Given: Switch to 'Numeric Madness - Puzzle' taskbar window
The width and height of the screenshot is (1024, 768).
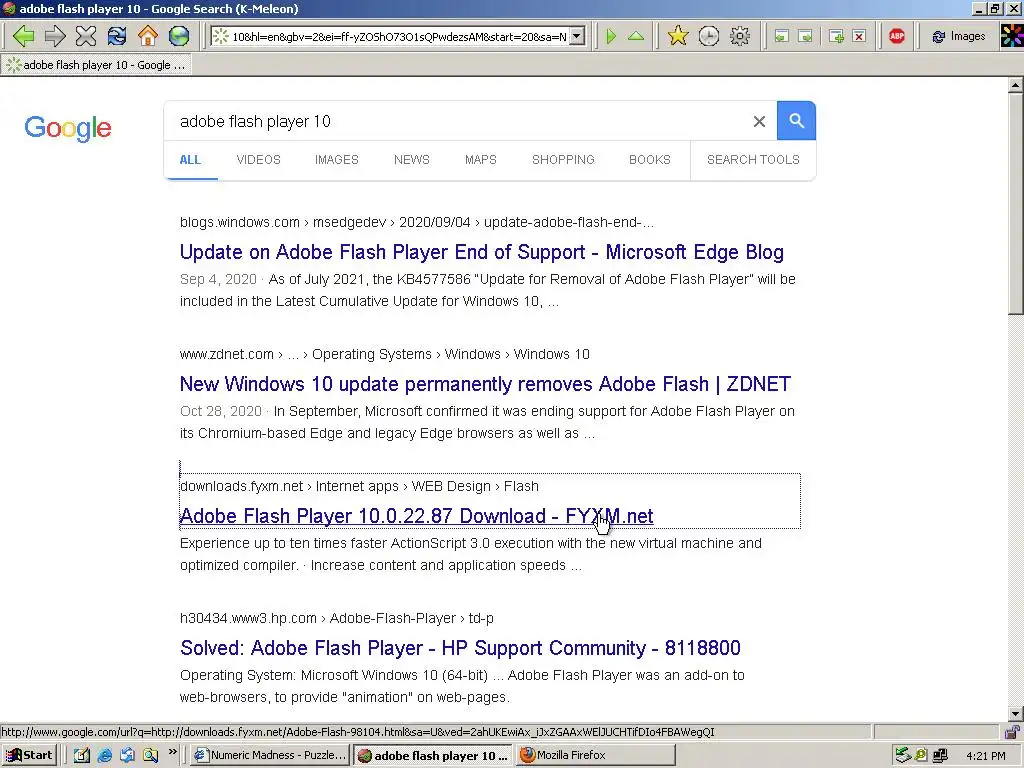Looking at the screenshot, I should (x=270, y=755).
